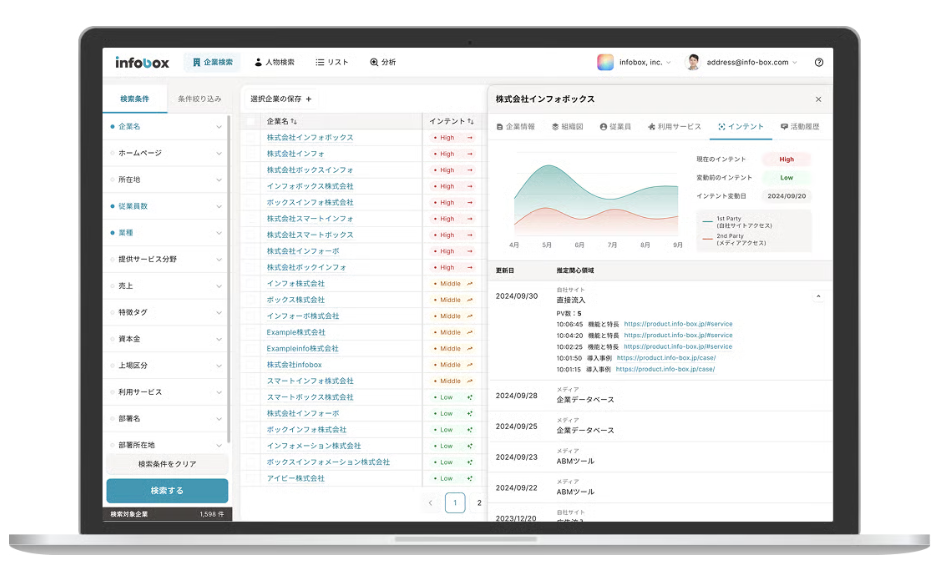Screen dimensions: 940x566
Task: Click the 2024/09/28 企業データベース entry
Action: point(659,396)
